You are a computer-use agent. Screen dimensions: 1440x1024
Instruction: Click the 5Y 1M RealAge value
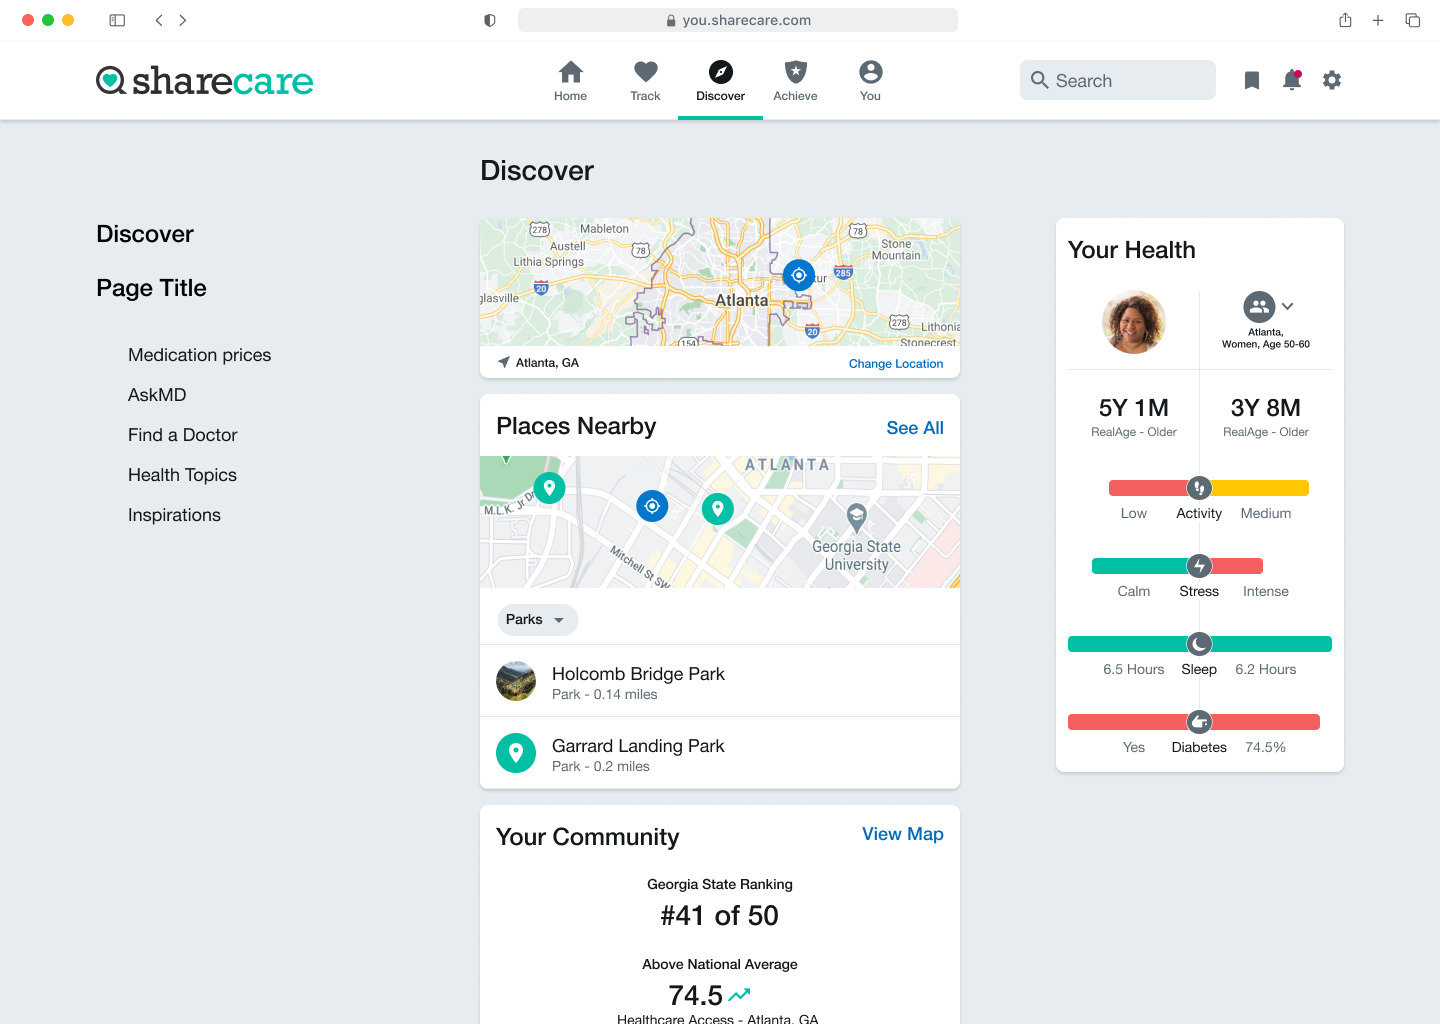click(1134, 408)
